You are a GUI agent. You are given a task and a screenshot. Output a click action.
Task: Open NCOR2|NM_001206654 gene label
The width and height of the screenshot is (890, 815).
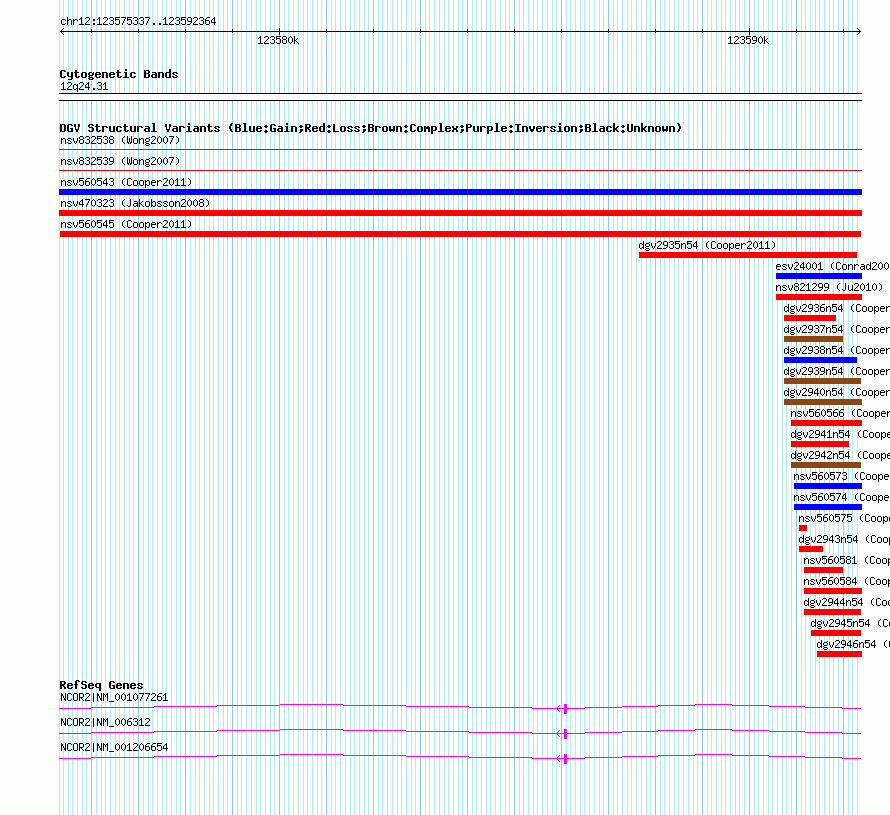pos(114,747)
